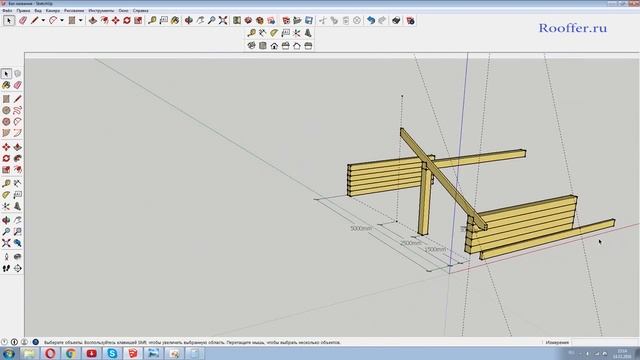Screen dimensions: 640x360
Task: Select Position Camera in left palette
Action: click(x=6, y=257)
